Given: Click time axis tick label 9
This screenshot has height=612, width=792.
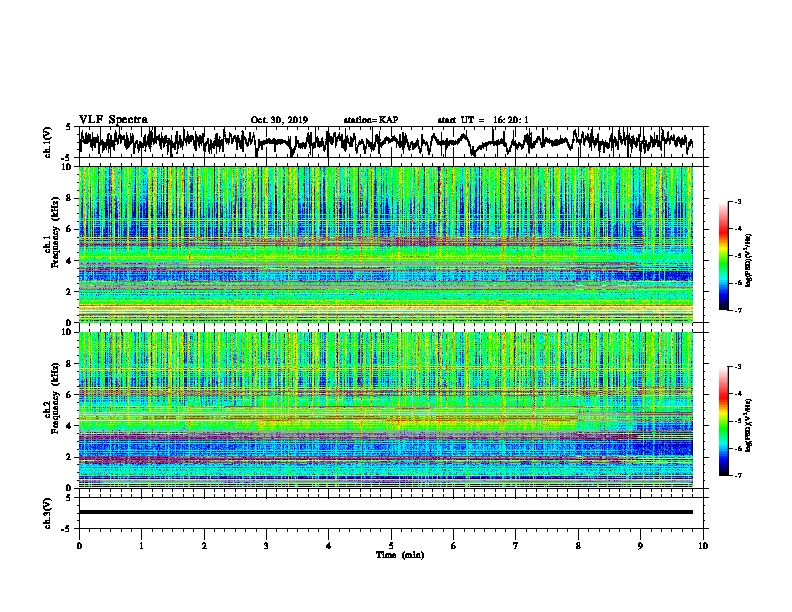Looking at the screenshot, I should click(x=640, y=546).
